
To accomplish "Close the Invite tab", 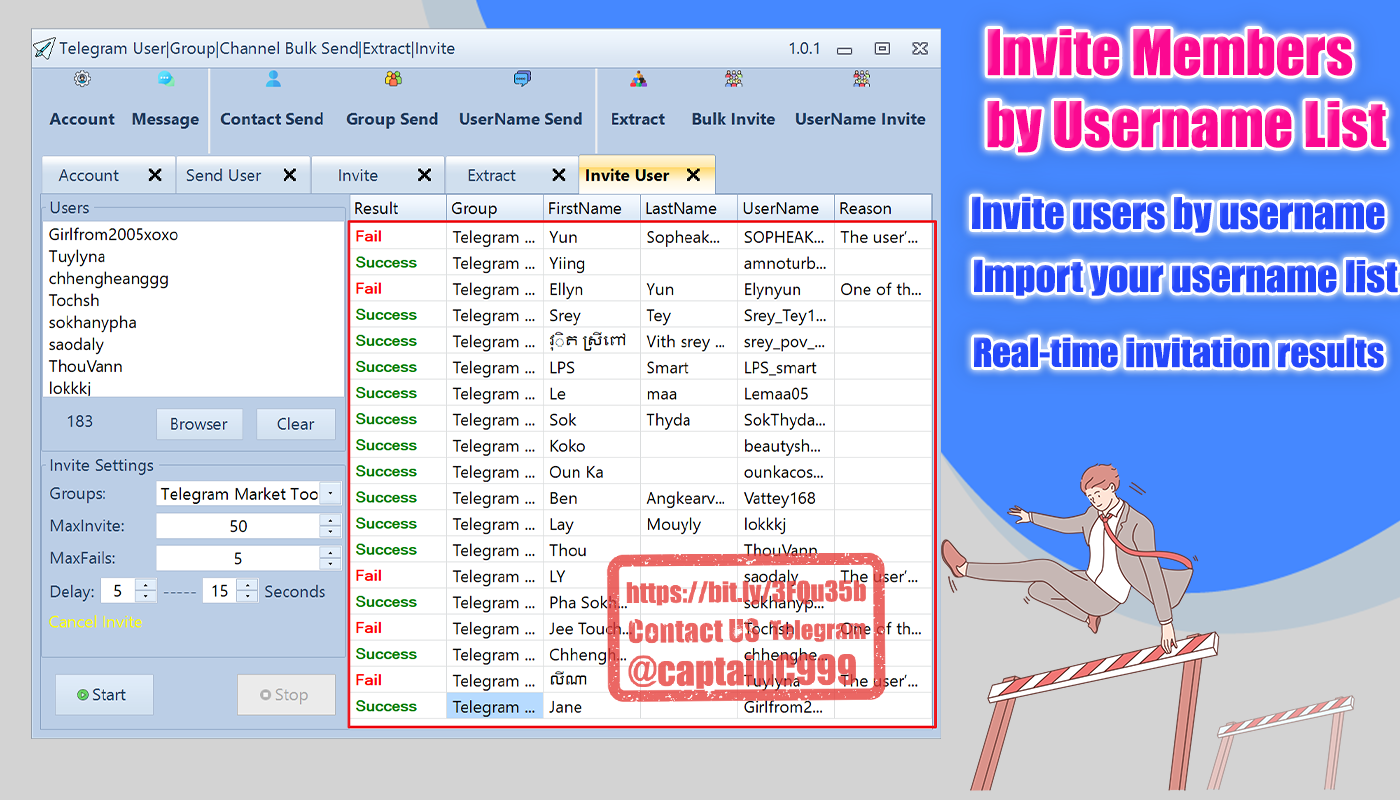I will [x=424, y=175].
